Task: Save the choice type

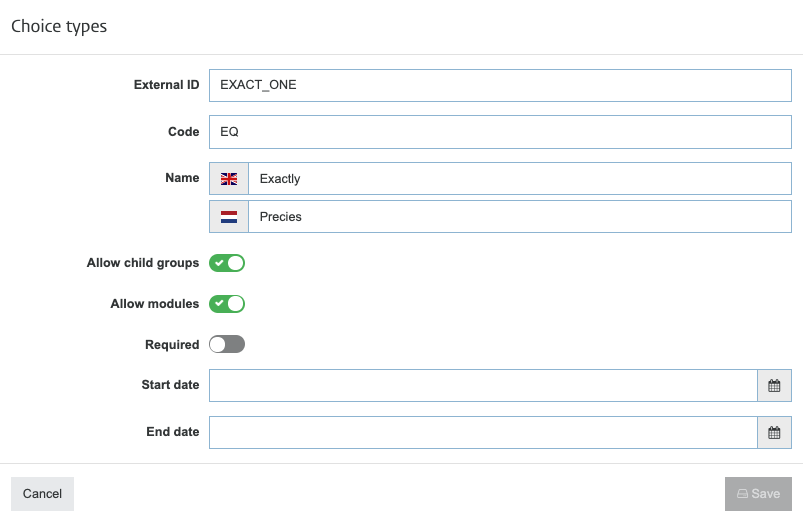Action: [758, 494]
